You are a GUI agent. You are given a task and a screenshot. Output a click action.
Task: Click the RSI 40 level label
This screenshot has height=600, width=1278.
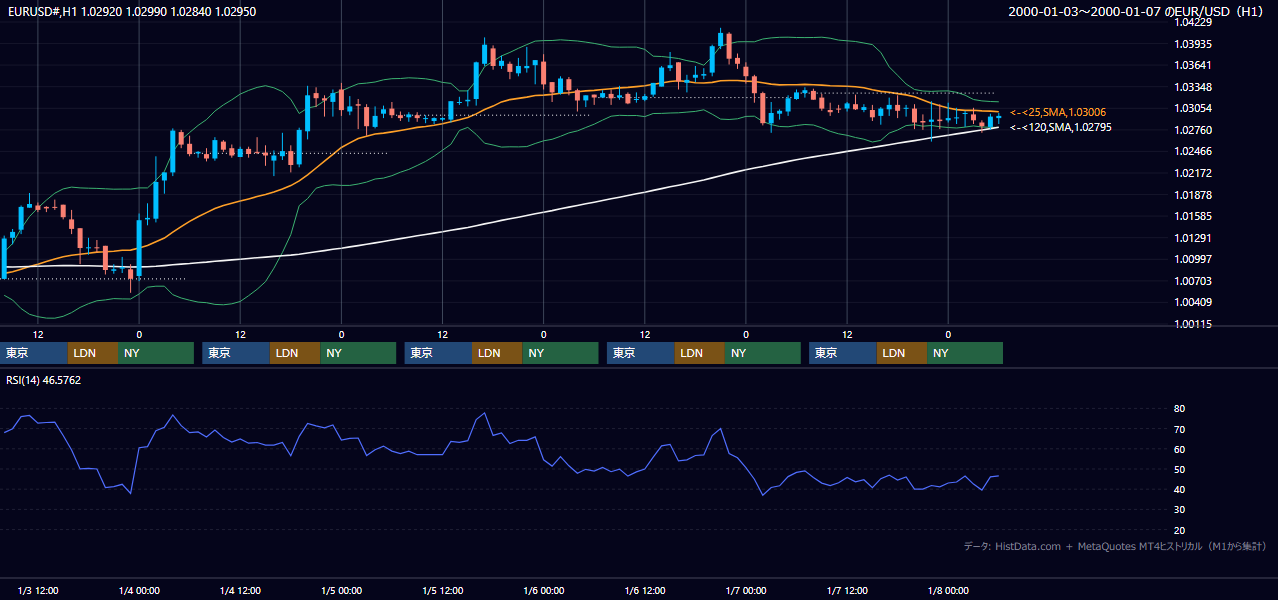(1179, 489)
